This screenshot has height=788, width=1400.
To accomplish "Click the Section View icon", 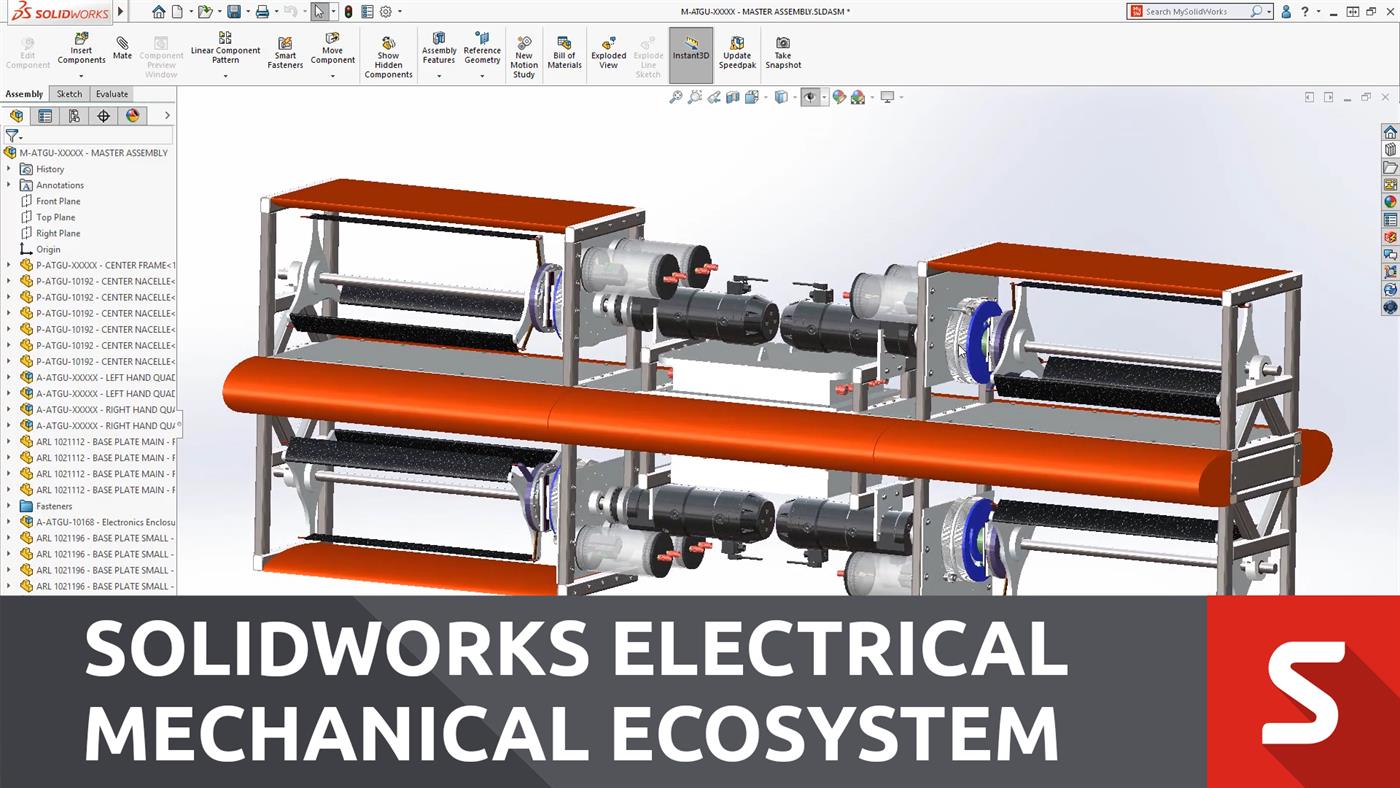I will tap(735, 96).
